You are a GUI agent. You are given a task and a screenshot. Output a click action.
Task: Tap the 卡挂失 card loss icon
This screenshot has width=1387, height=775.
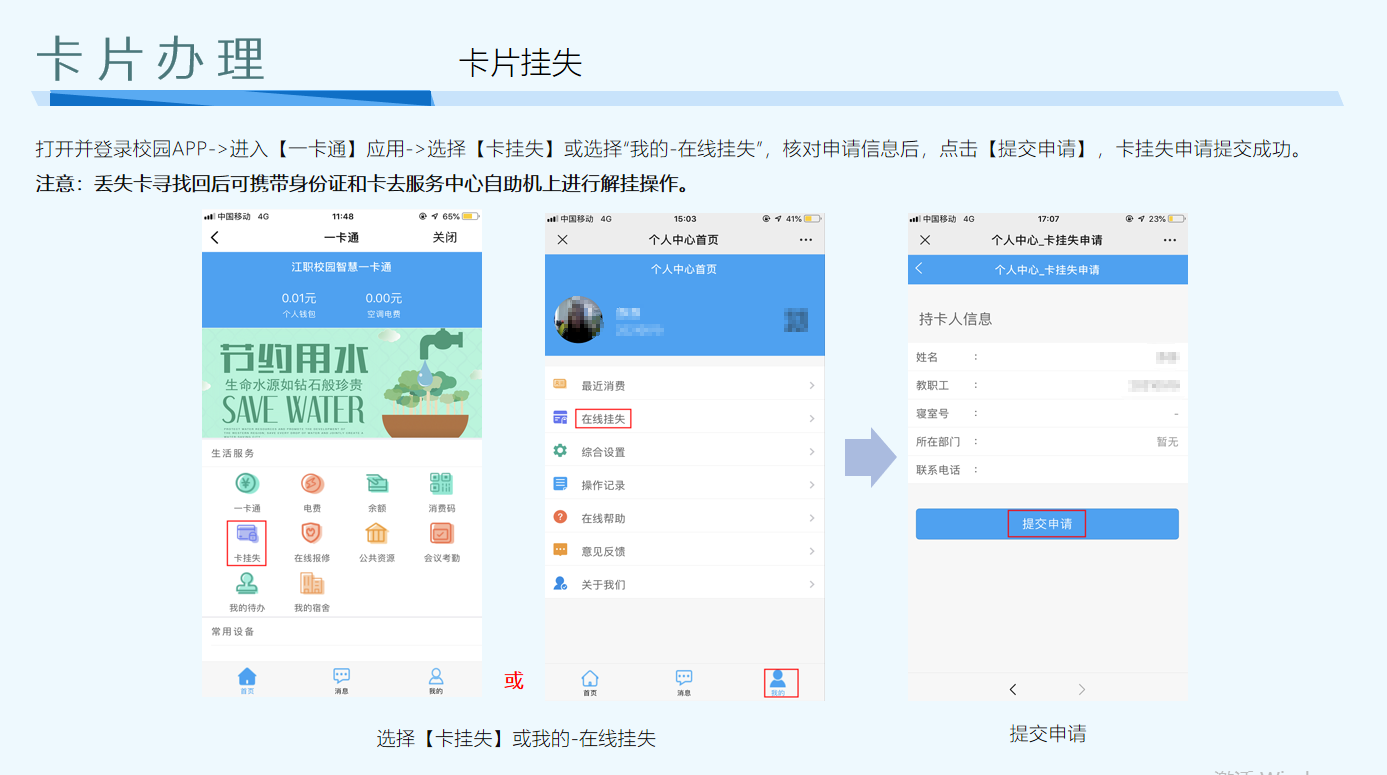pyautogui.click(x=246, y=536)
